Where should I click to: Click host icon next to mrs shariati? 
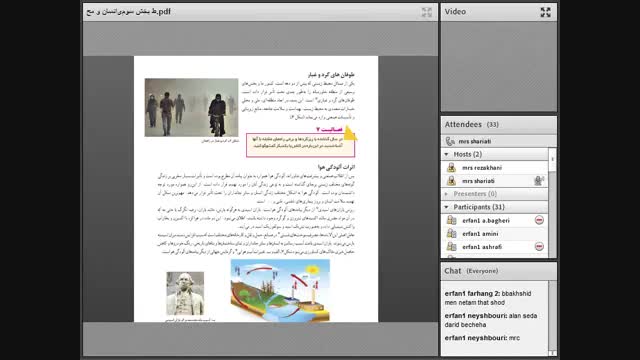pyautogui.click(x=451, y=180)
